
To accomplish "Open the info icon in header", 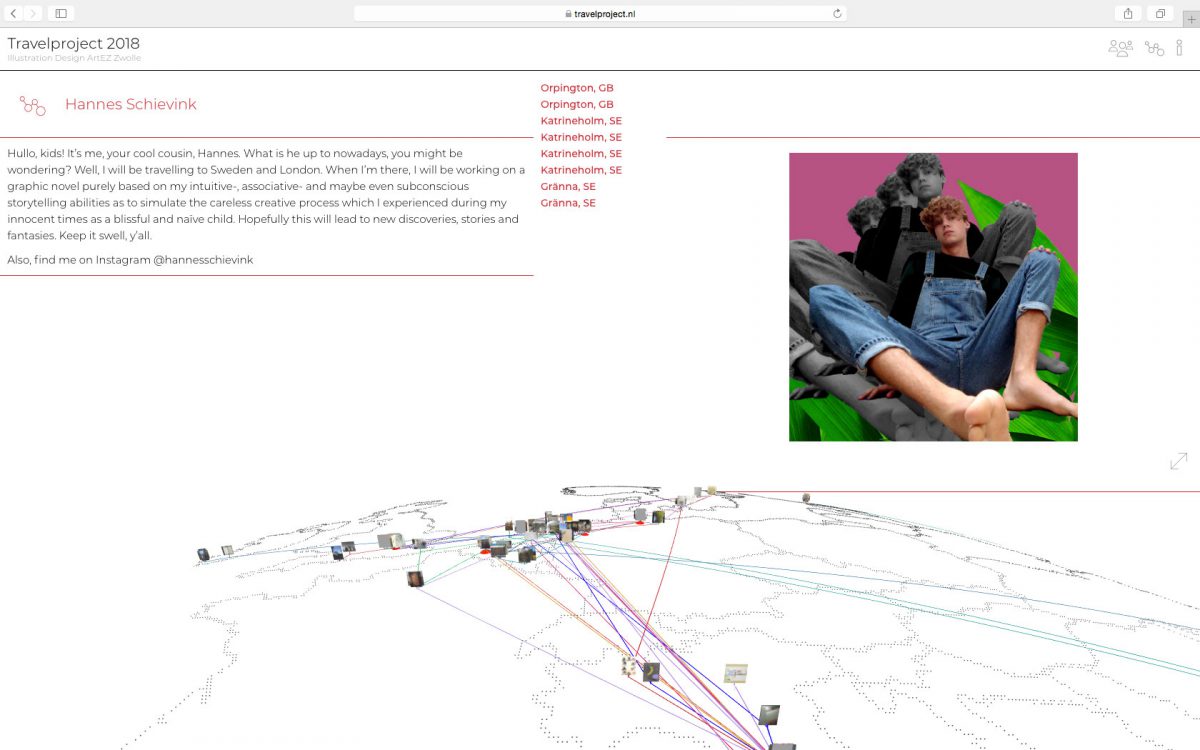I will click(x=1180, y=48).
